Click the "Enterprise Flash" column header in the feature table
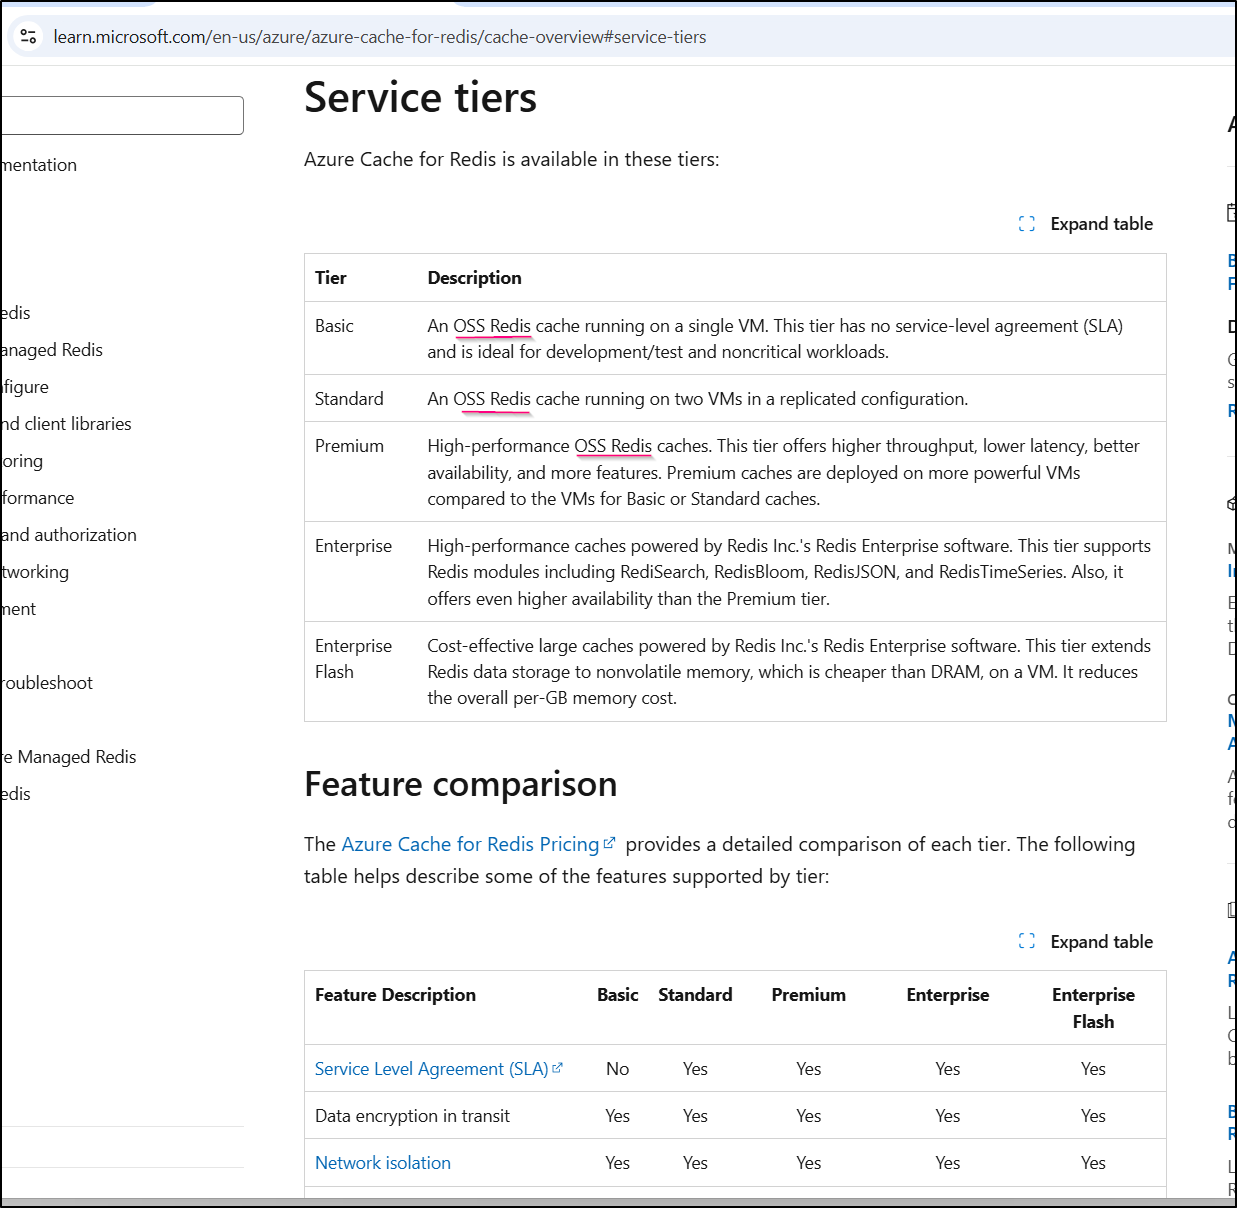The image size is (1237, 1208). pos(1093,1008)
